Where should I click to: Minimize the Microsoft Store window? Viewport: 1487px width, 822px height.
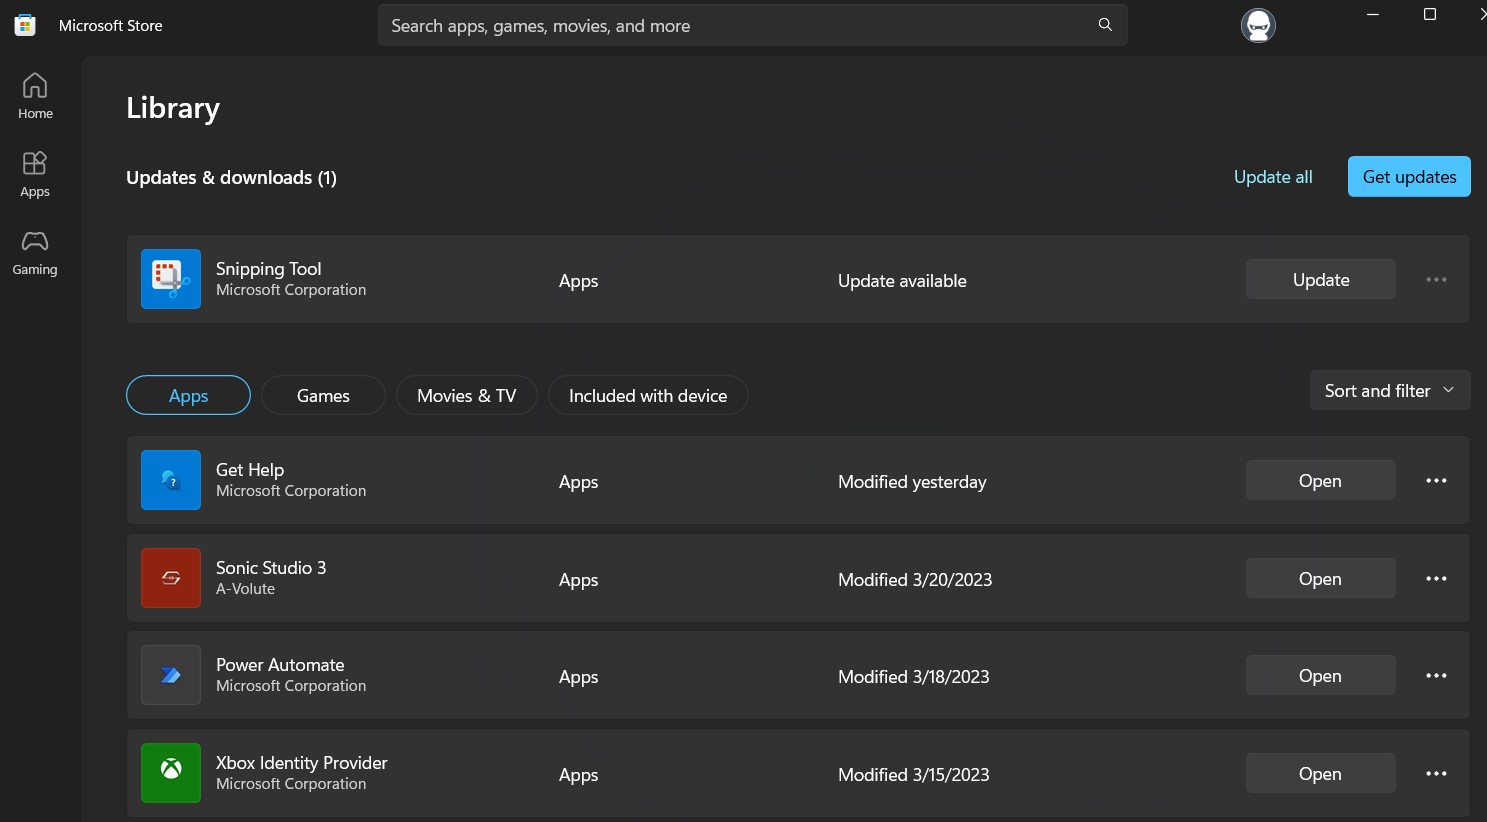[1373, 14]
